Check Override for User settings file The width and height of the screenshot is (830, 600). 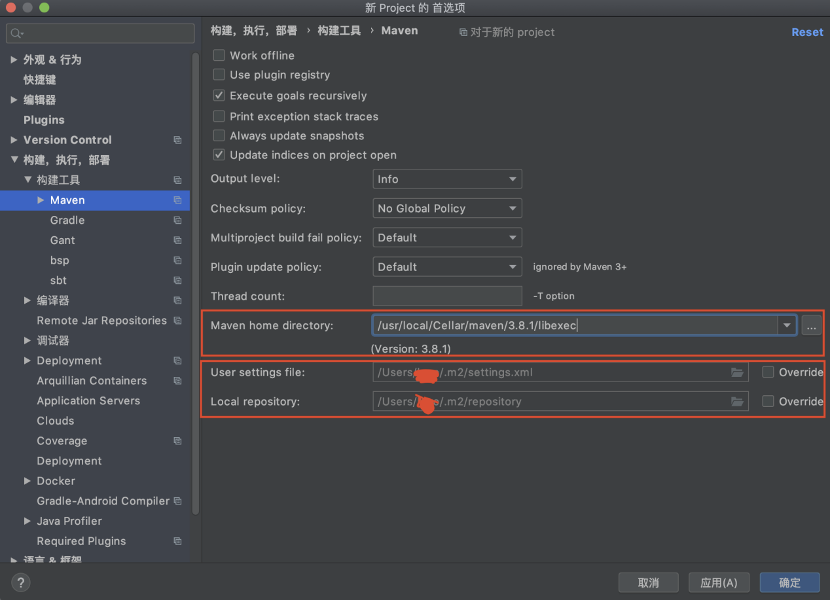pos(768,372)
